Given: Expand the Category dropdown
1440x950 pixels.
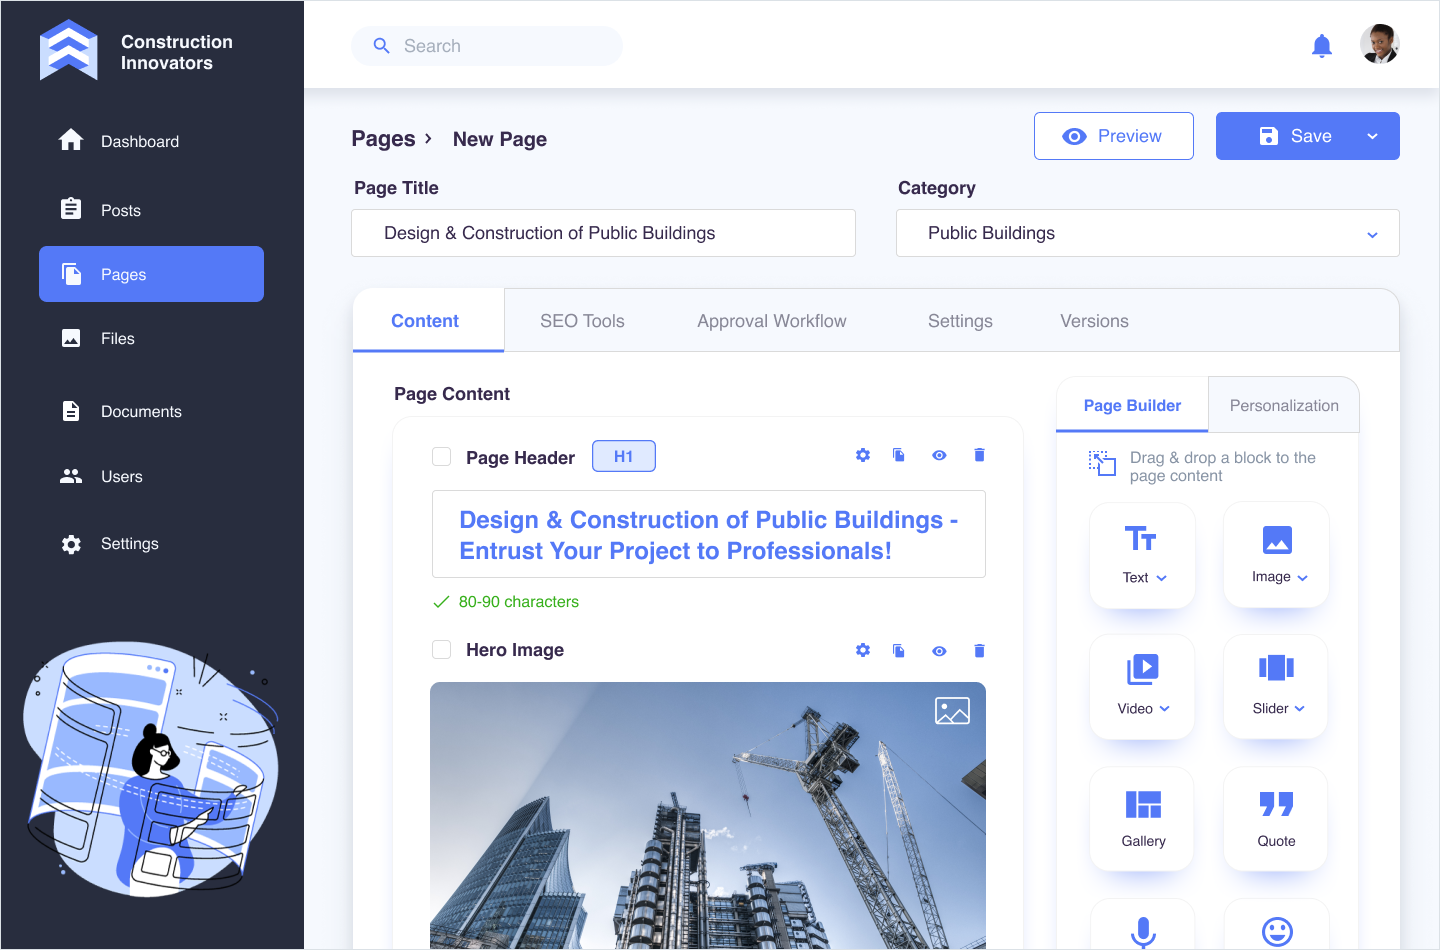Looking at the screenshot, I should click(x=1372, y=234).
